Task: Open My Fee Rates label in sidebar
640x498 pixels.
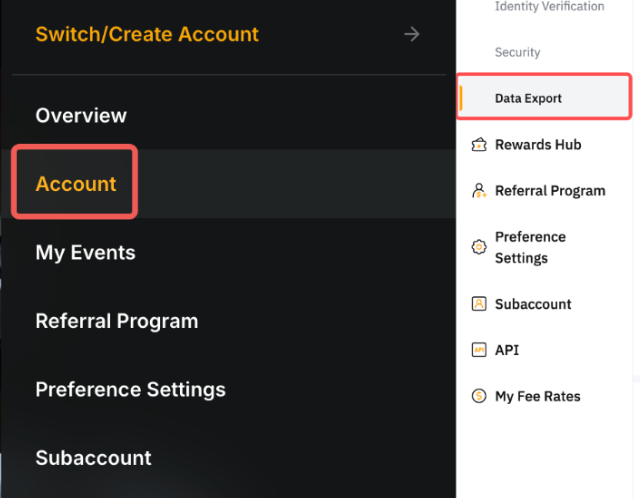Action: pos(538,396)
